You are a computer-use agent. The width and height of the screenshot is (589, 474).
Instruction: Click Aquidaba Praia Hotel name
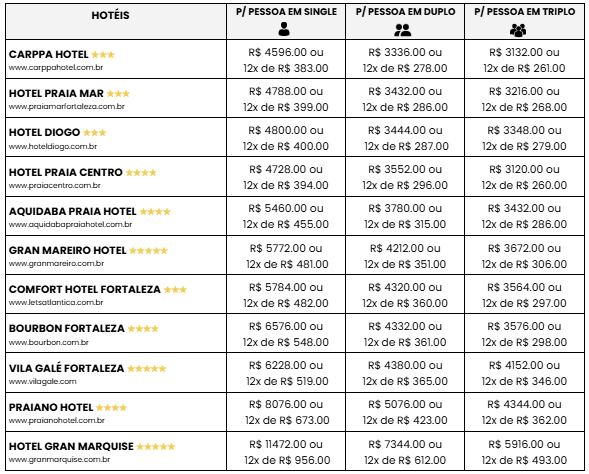click(x=72, y=211)
